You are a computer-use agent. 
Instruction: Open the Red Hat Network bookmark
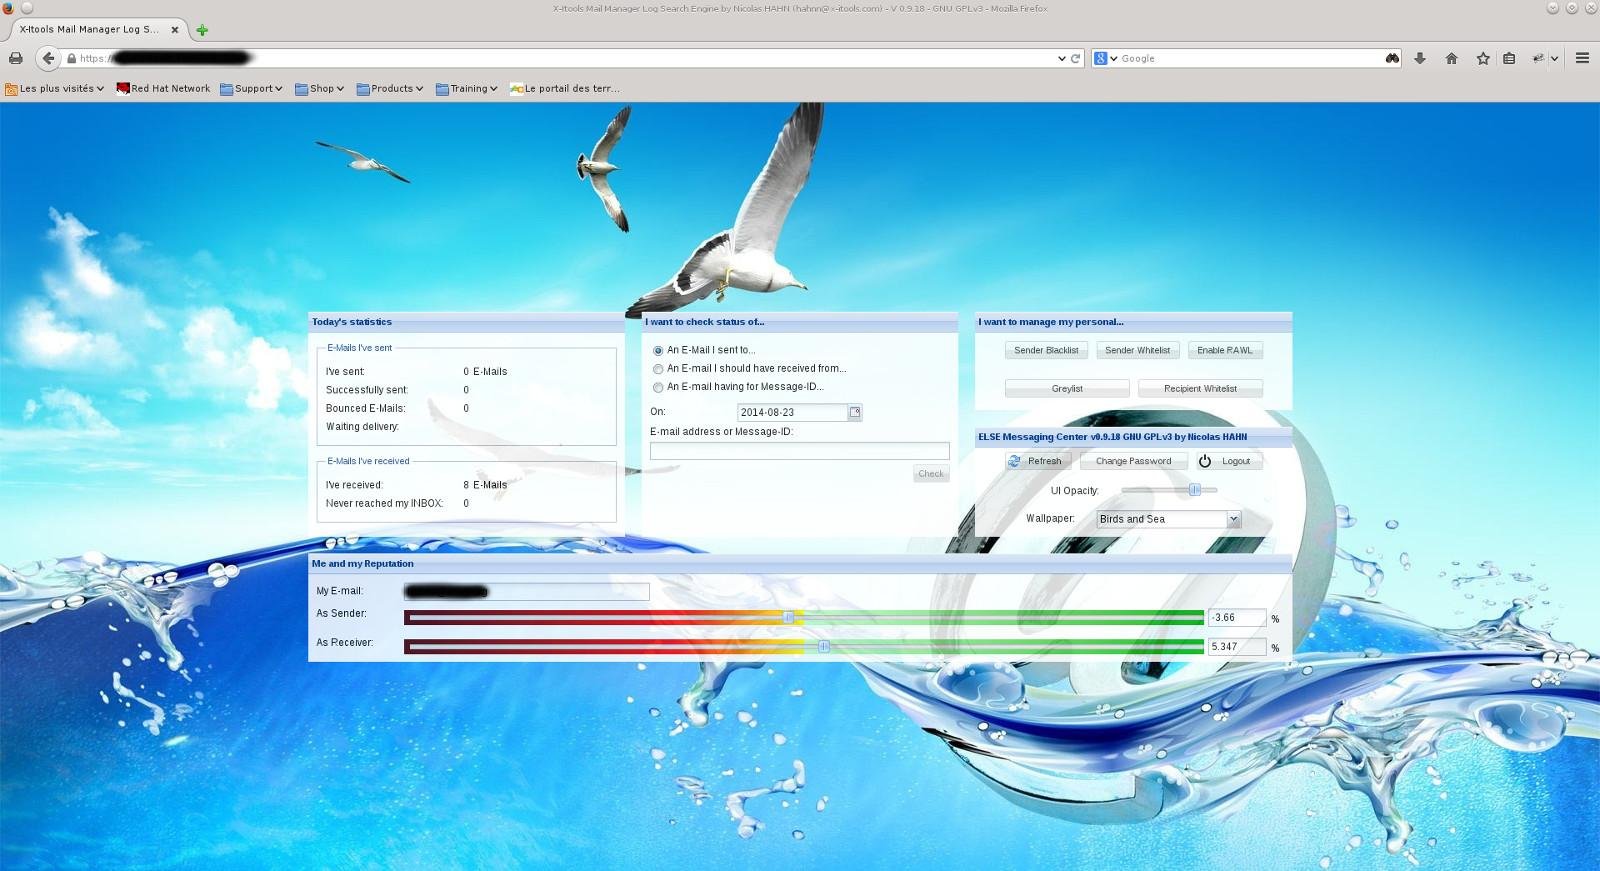click(163, 88)
